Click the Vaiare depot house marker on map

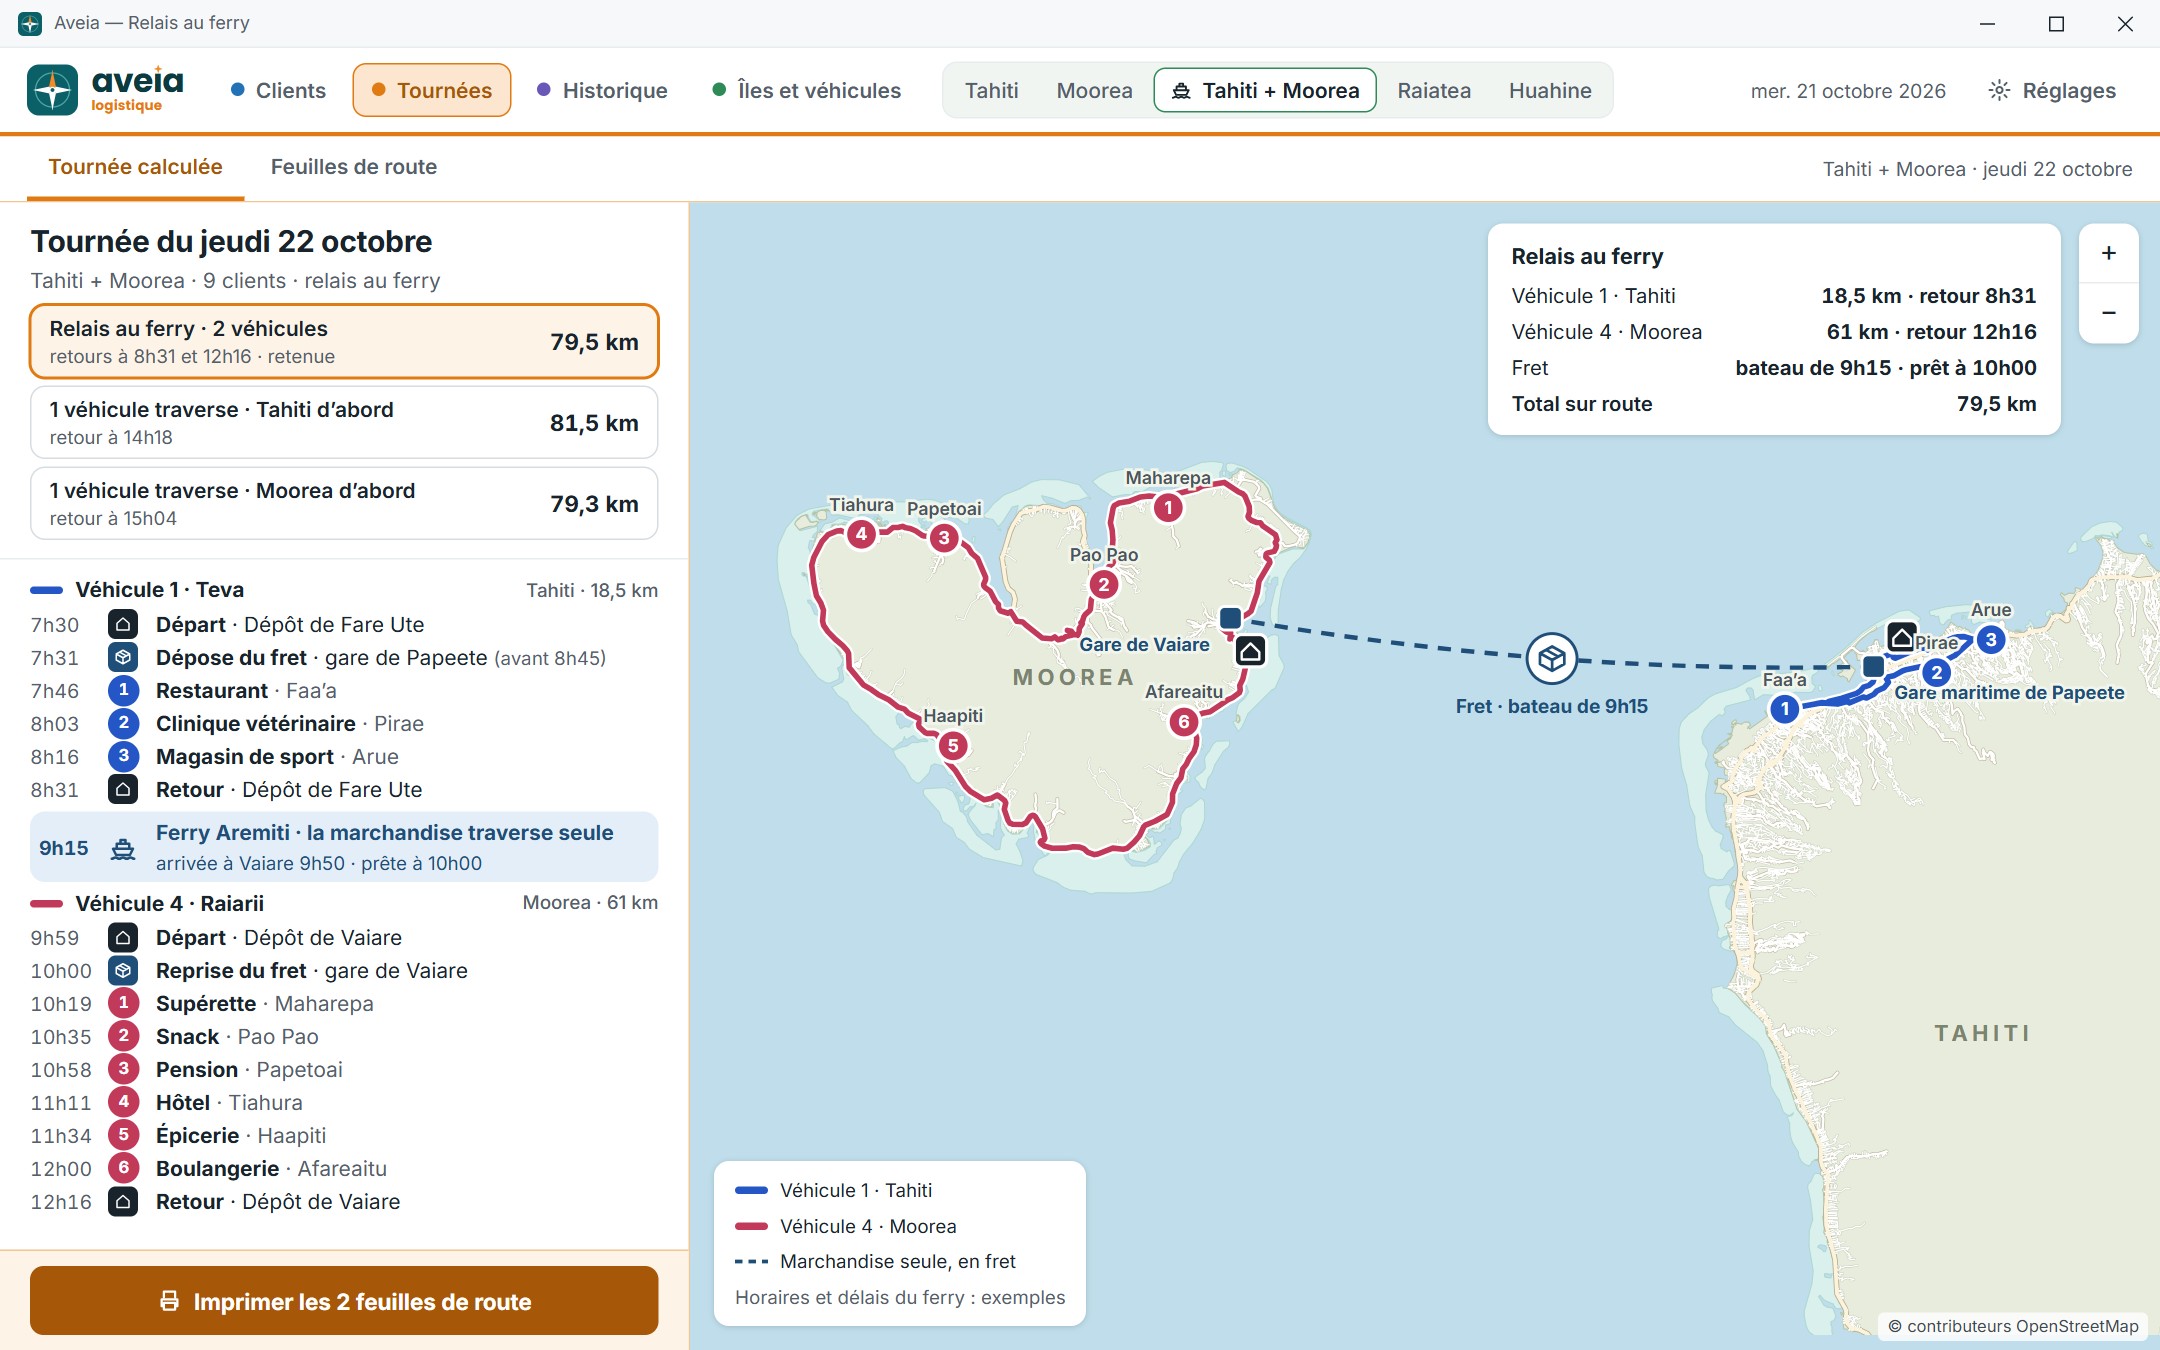click(1250, 651)
